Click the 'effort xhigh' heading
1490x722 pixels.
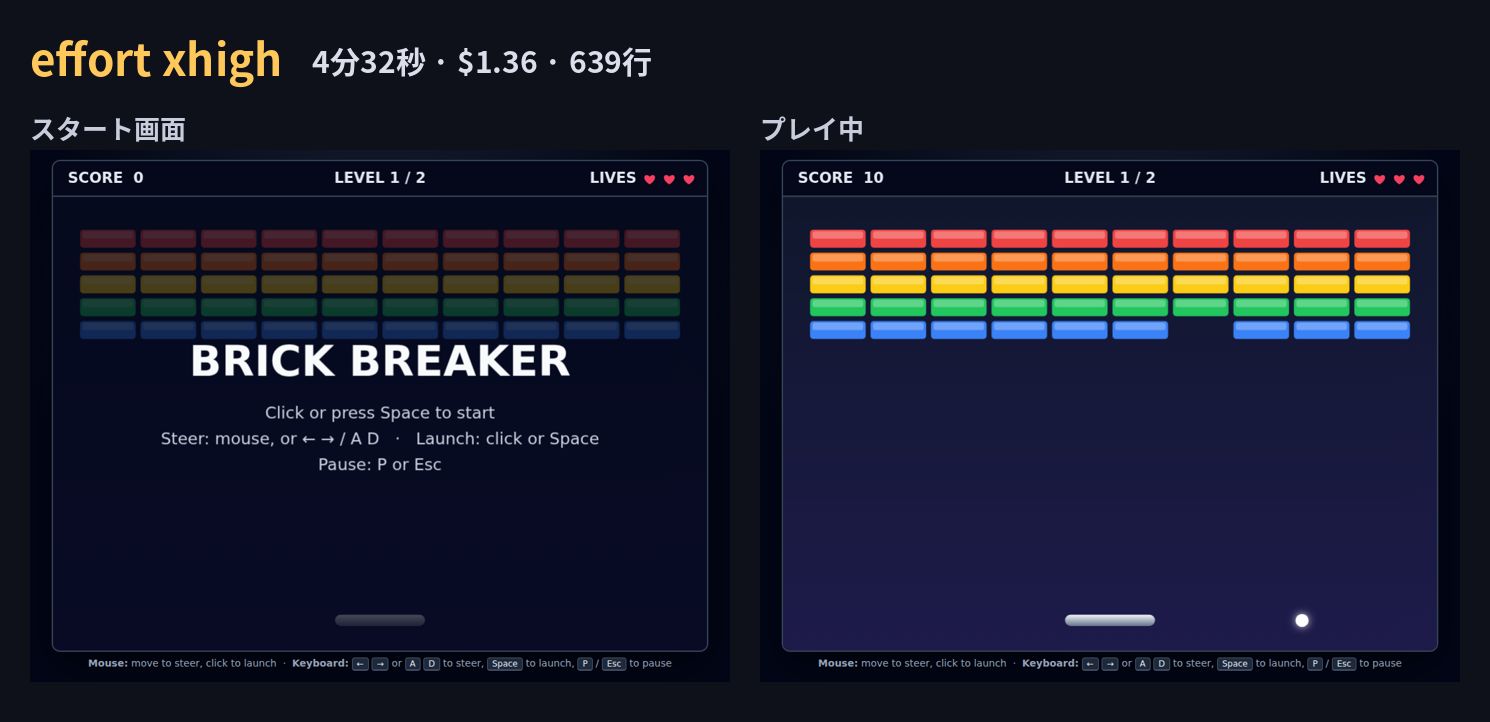[x=157, y=60]
